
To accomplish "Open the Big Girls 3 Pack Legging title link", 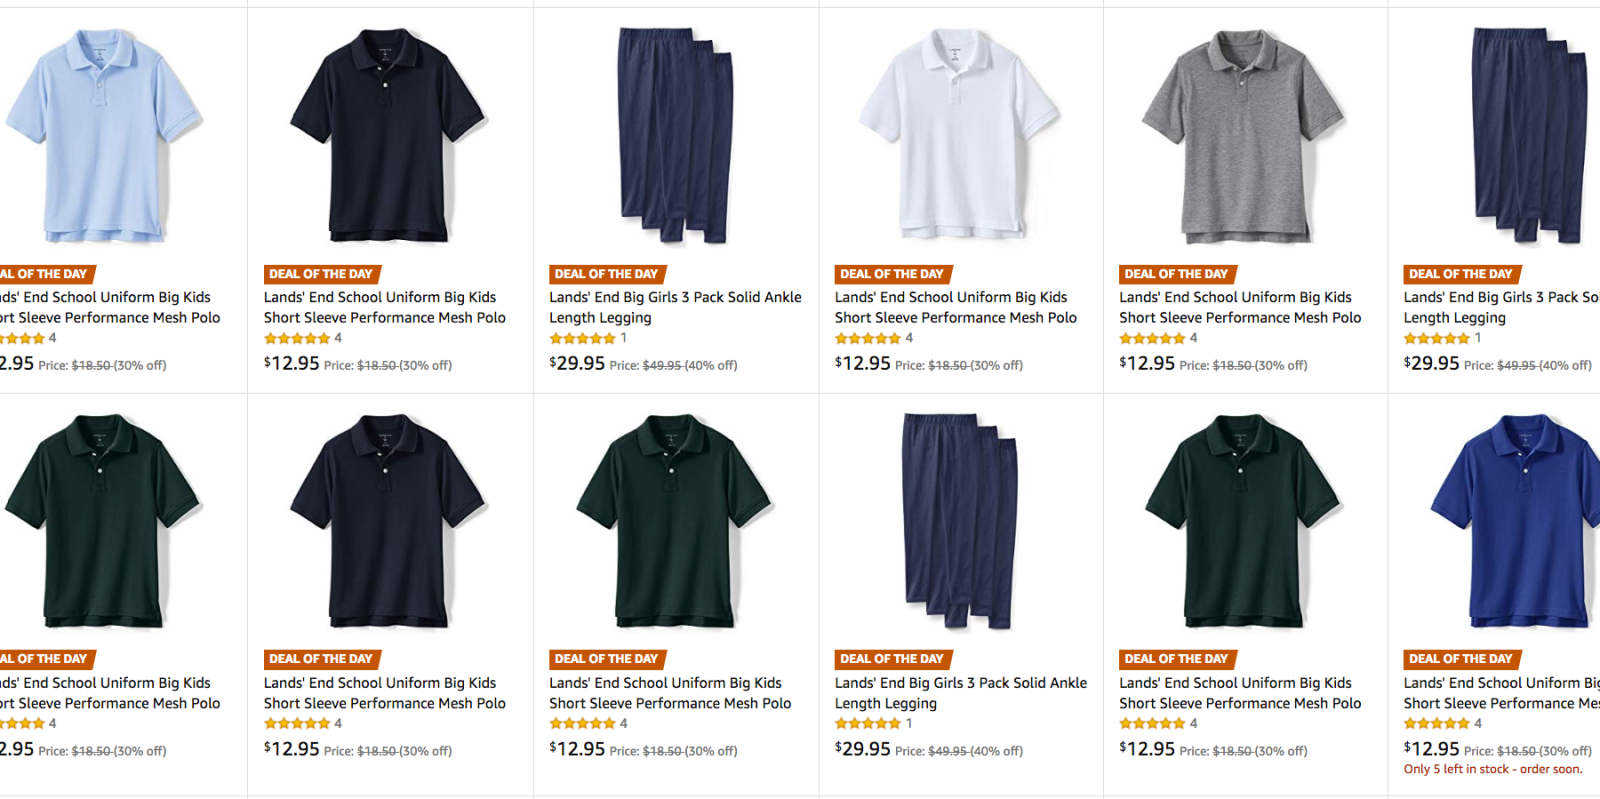I will pos(675,307).
